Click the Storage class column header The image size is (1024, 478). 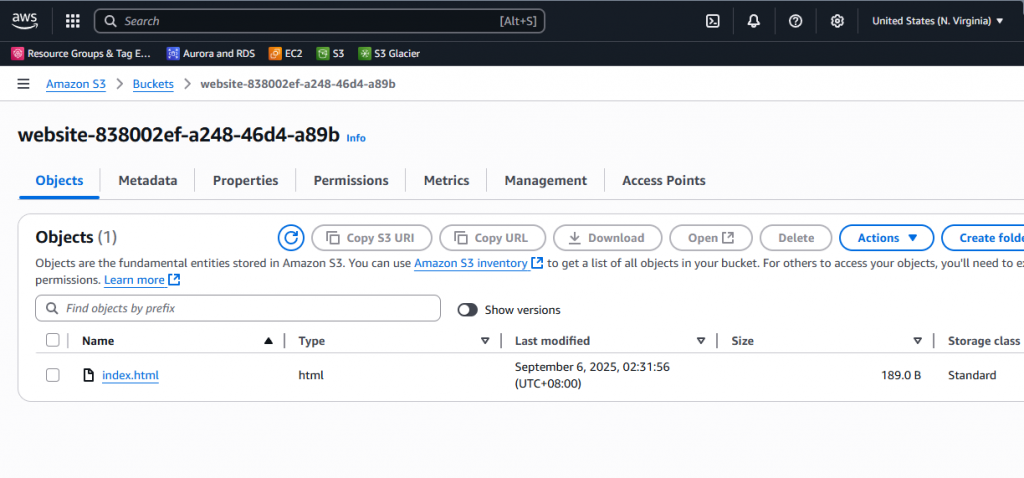click(x=984, y=341)
